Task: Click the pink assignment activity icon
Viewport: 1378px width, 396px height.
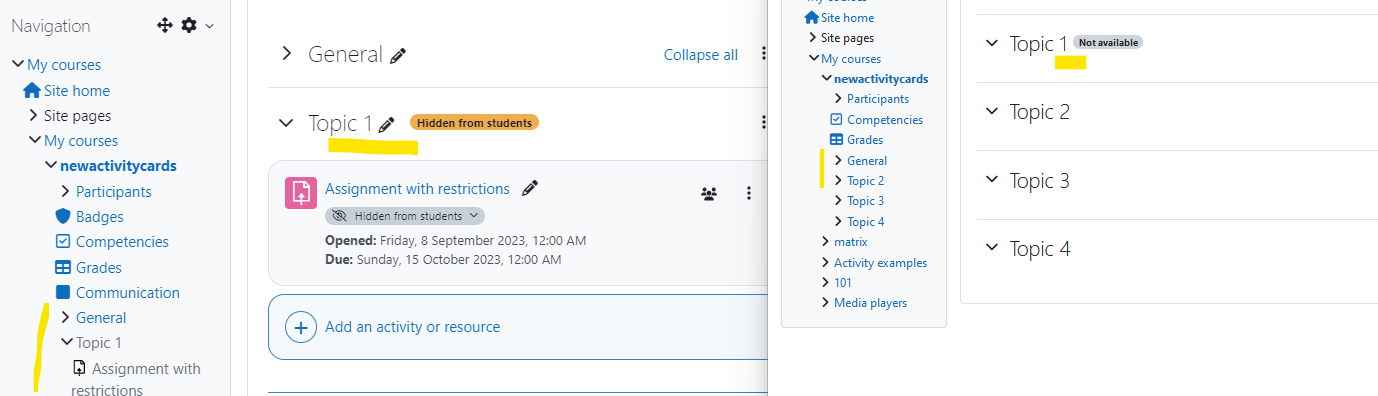Action: [301, 193]
